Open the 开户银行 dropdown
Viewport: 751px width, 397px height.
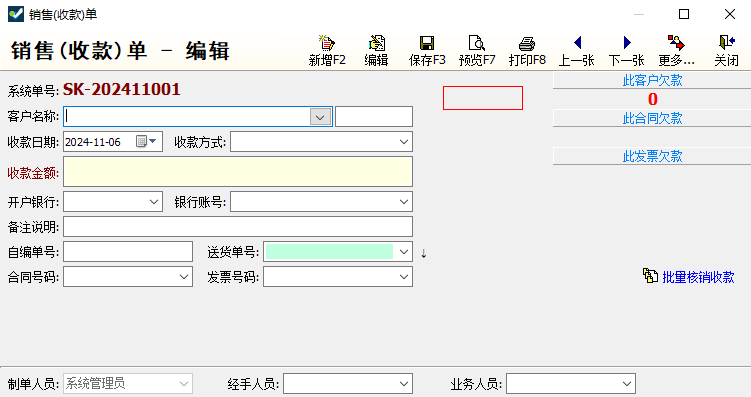(x=154, y=202)
